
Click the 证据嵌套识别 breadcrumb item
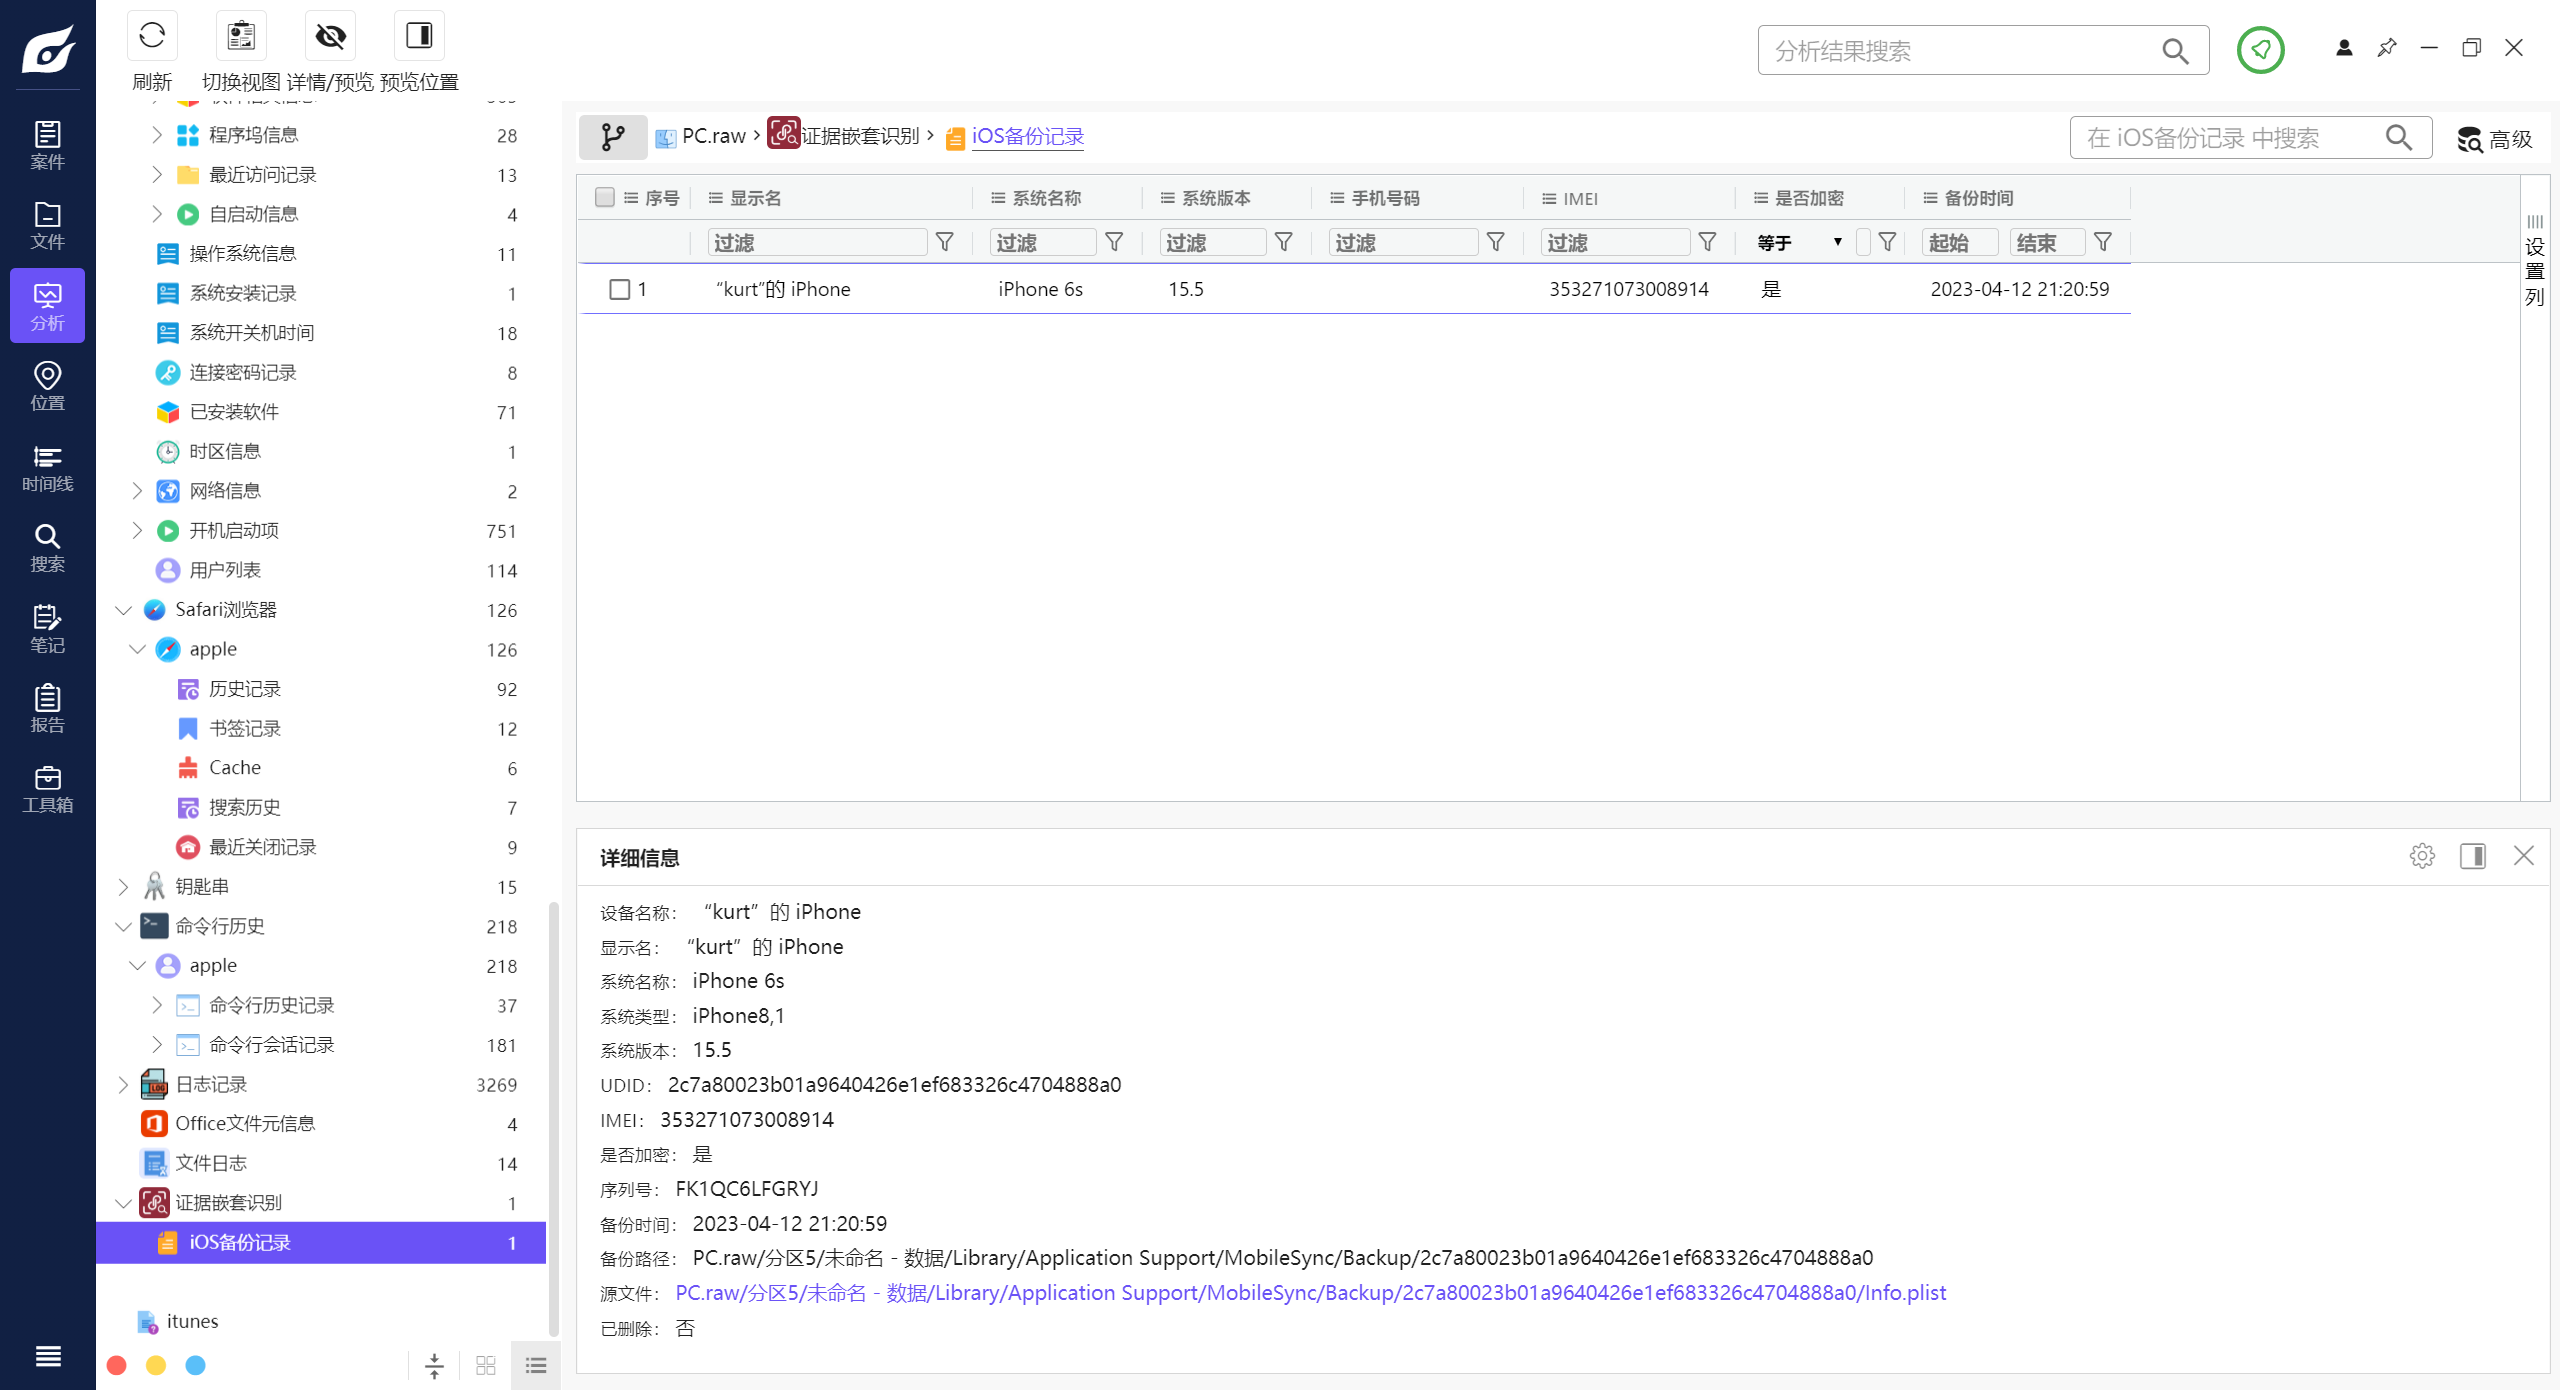pos(859,136)
